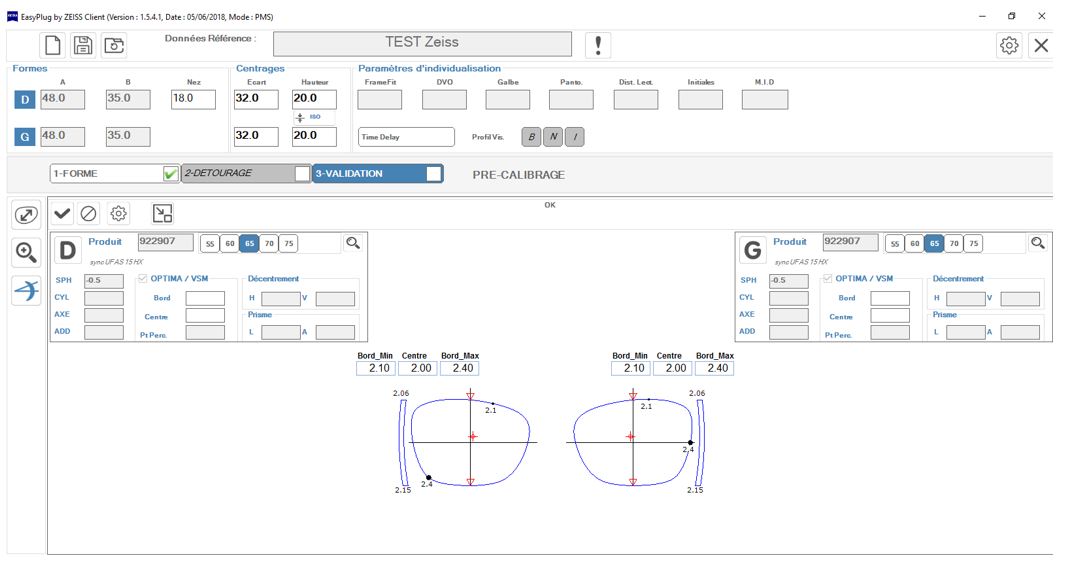Click the D right eye button in Formes
Viewport: 1066px width, 563px height.
tap(24, 99)
